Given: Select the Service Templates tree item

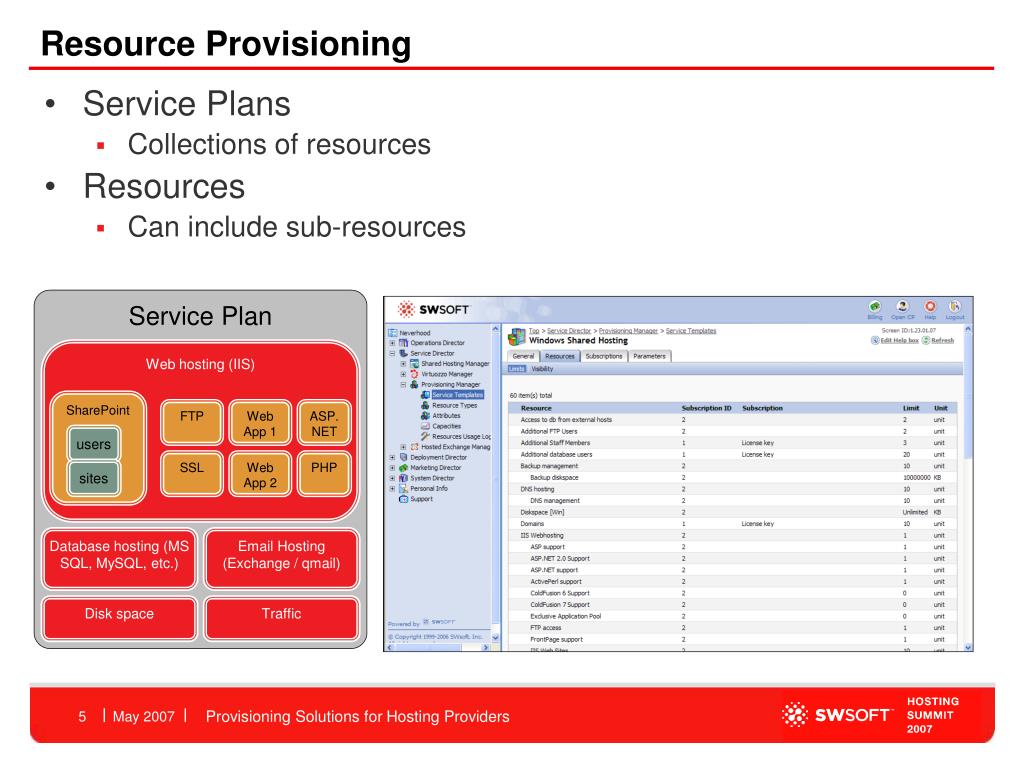Looking at the screenshot, I should pyautogui.click(x=457, y=395).
